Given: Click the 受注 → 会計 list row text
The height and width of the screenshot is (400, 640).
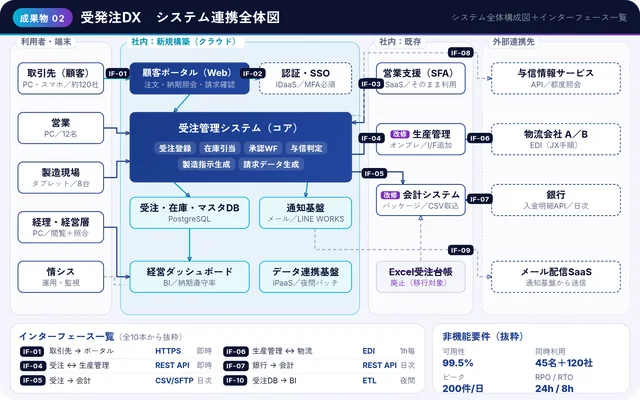Looking at the screenshot, I should point(70,380).
